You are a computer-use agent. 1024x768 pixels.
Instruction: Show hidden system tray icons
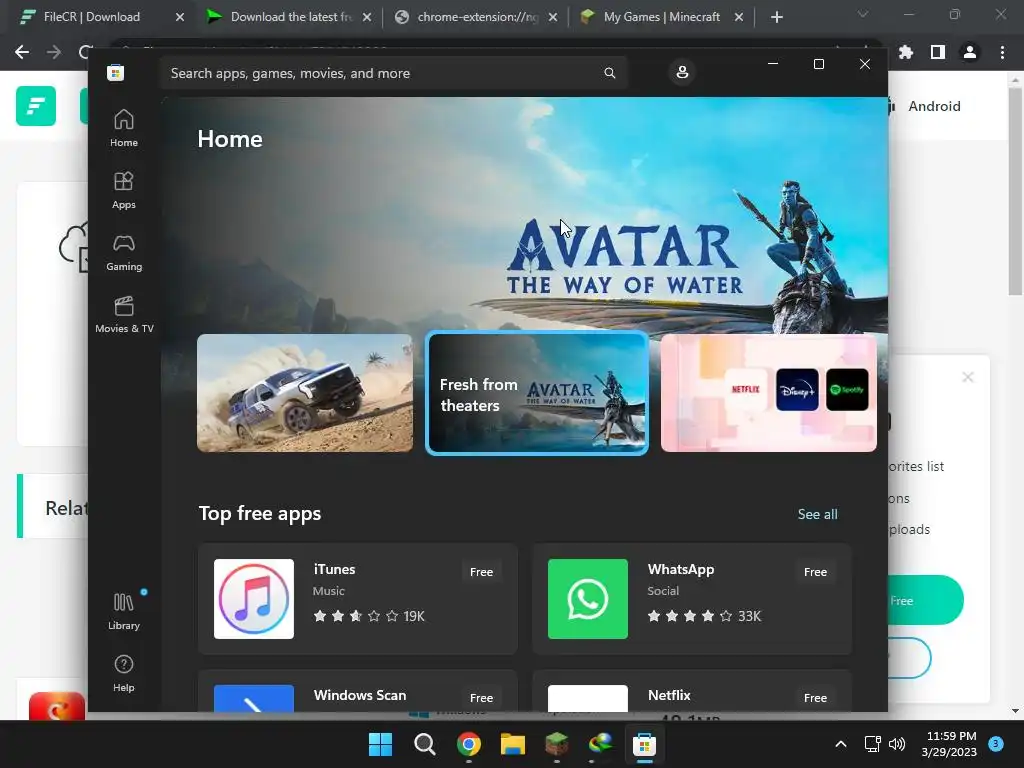[x=841, y=744]
